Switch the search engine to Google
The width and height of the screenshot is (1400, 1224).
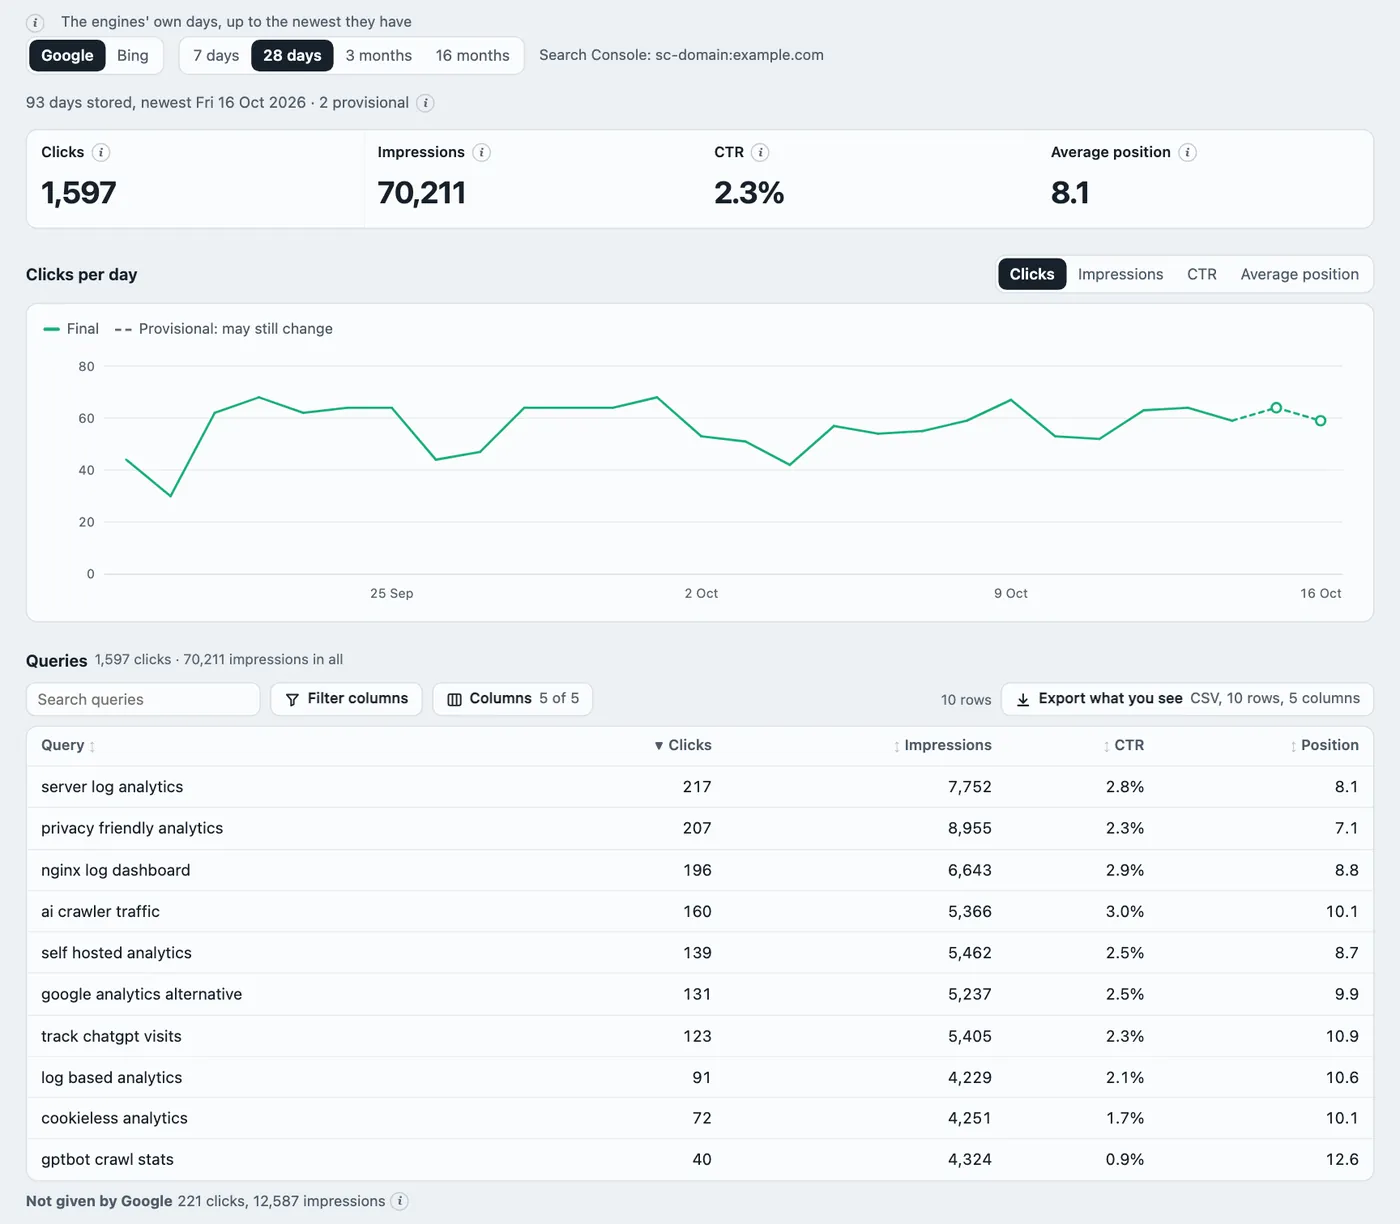tap(67, 56)
